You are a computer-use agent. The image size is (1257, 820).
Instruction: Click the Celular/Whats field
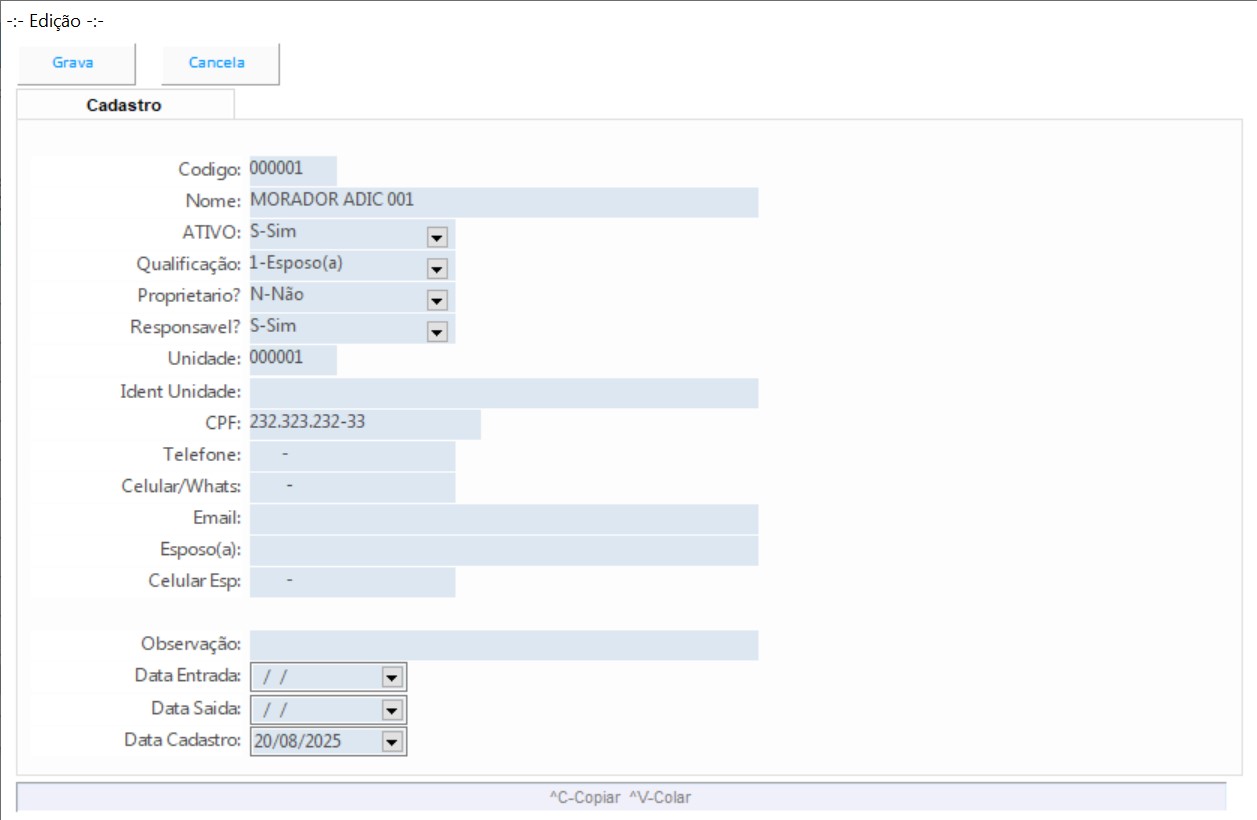tap(352, 488)
